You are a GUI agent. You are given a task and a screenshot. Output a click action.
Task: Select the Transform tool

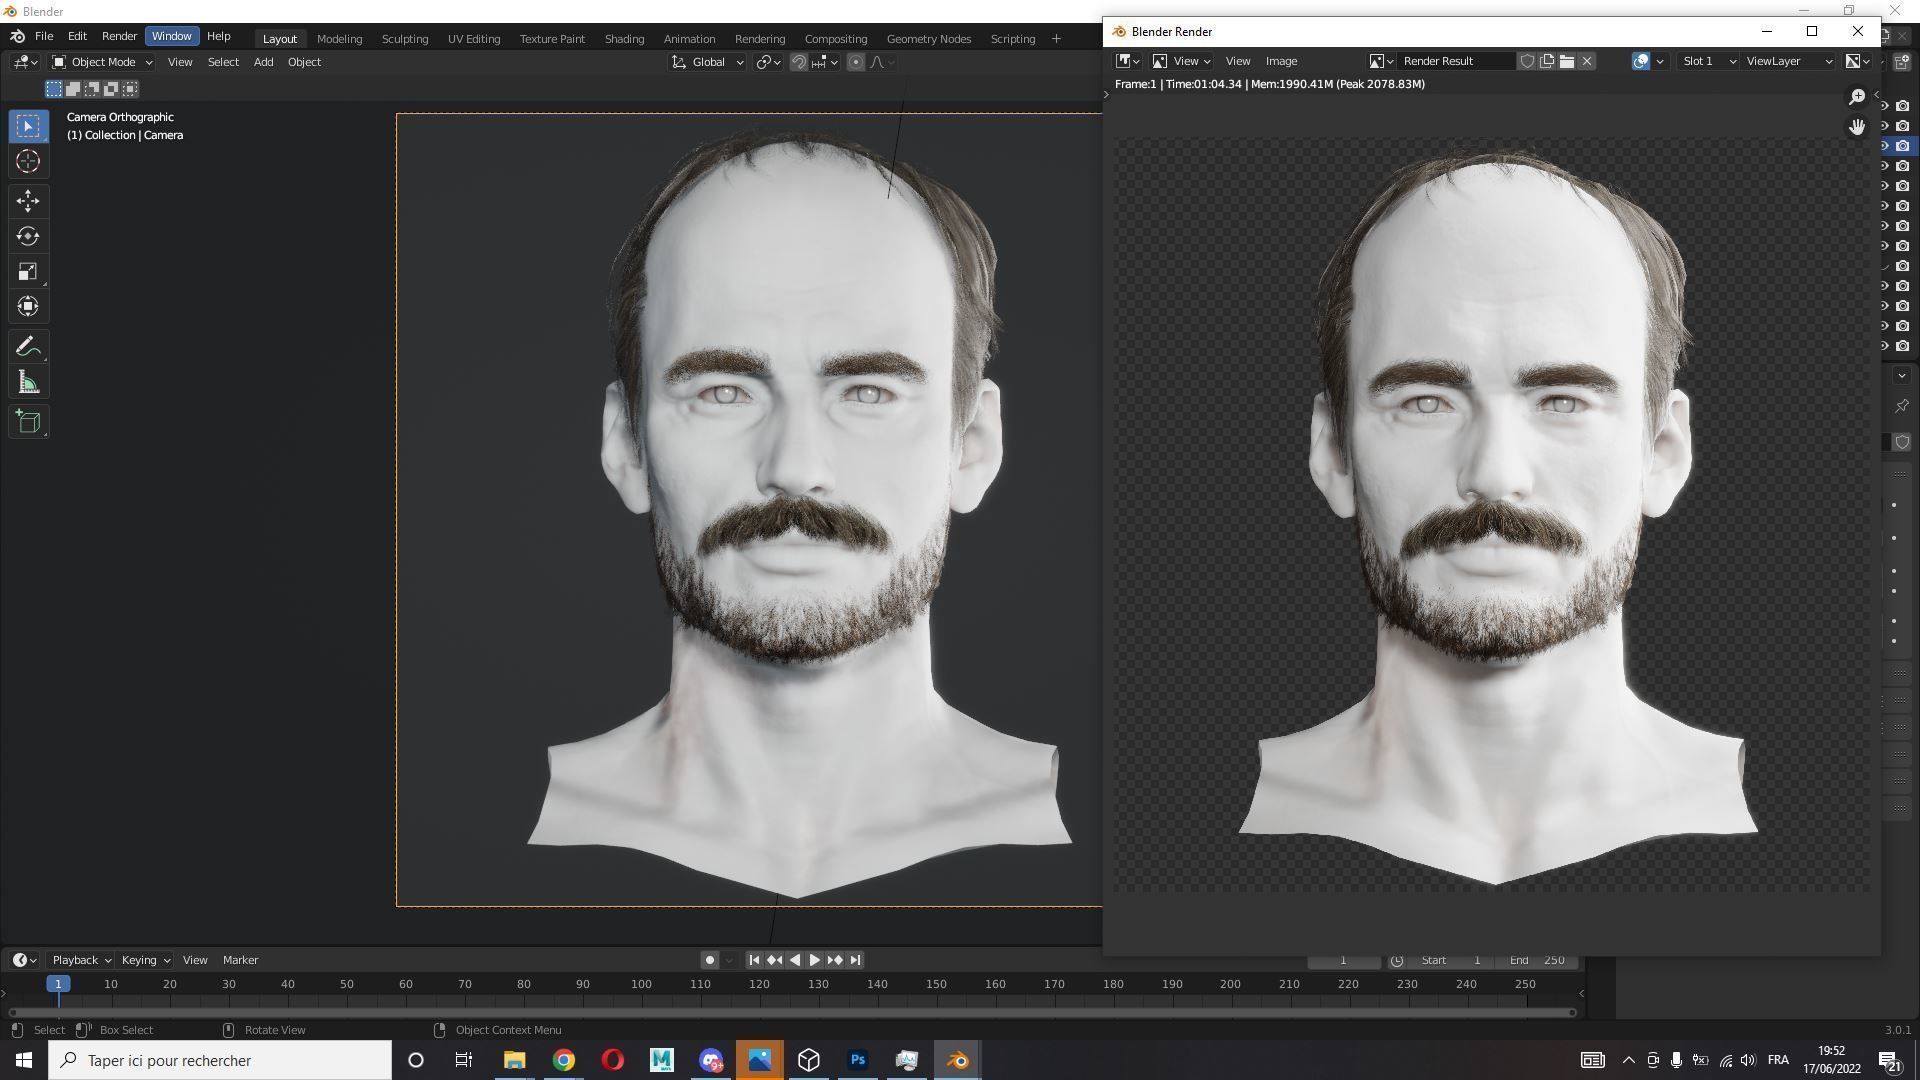pyautogui.click(x=28, y=307)
